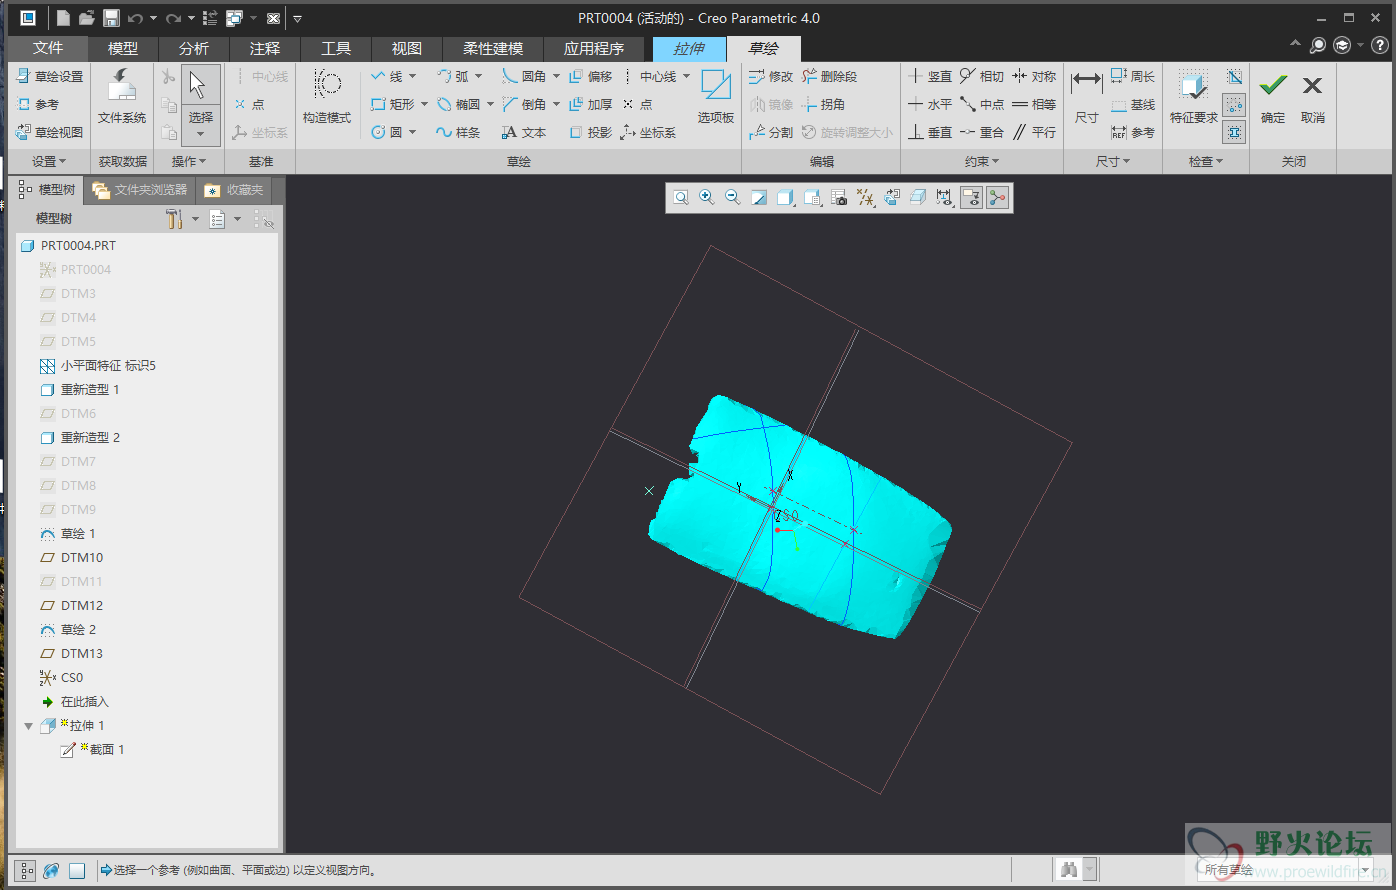Toggle overlapping geometry highlight in 检查
This screenshot has width=1396, height=890.
1234,76
